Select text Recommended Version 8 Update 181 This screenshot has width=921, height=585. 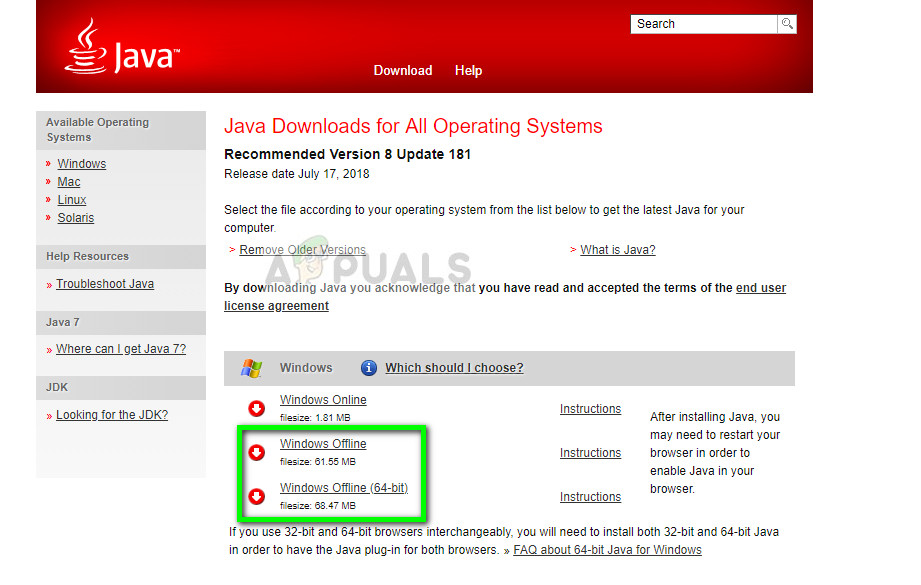(348, 154)
